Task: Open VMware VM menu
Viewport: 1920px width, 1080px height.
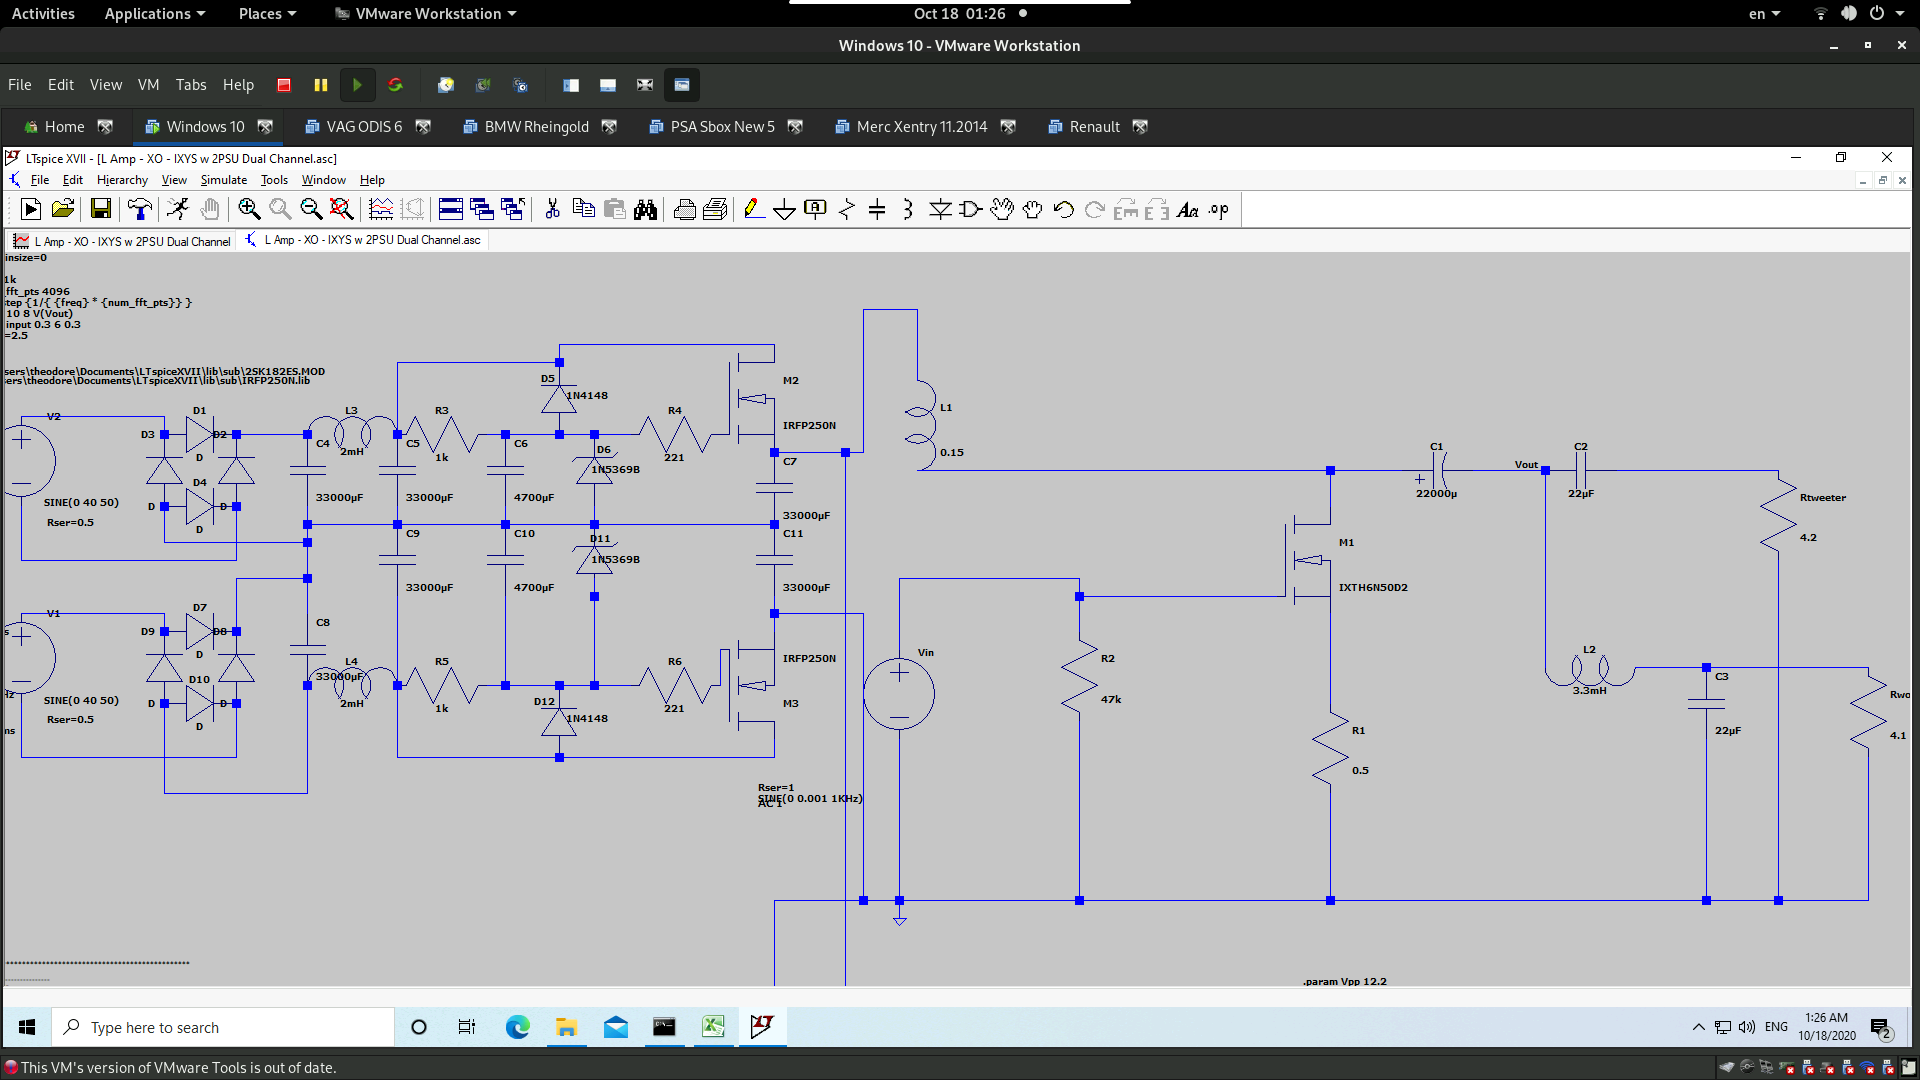Action: (148, 85)
